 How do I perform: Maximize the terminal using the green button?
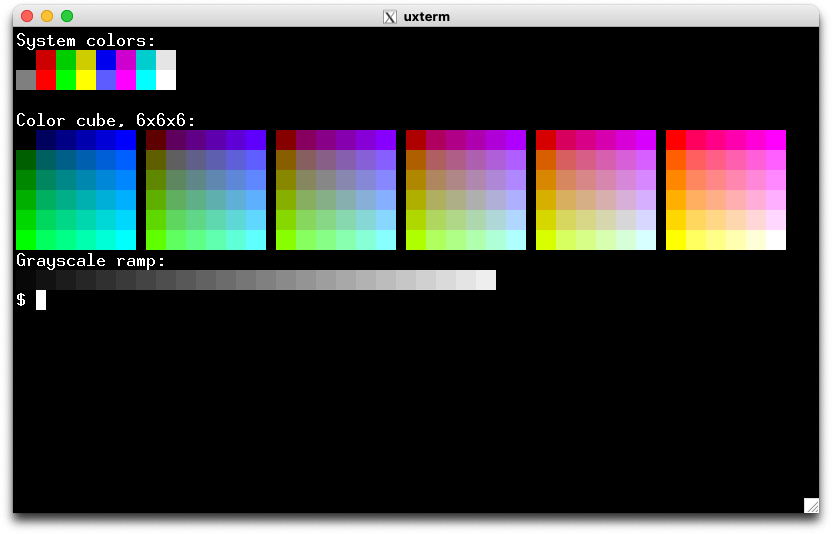click(x=67, y=16)
